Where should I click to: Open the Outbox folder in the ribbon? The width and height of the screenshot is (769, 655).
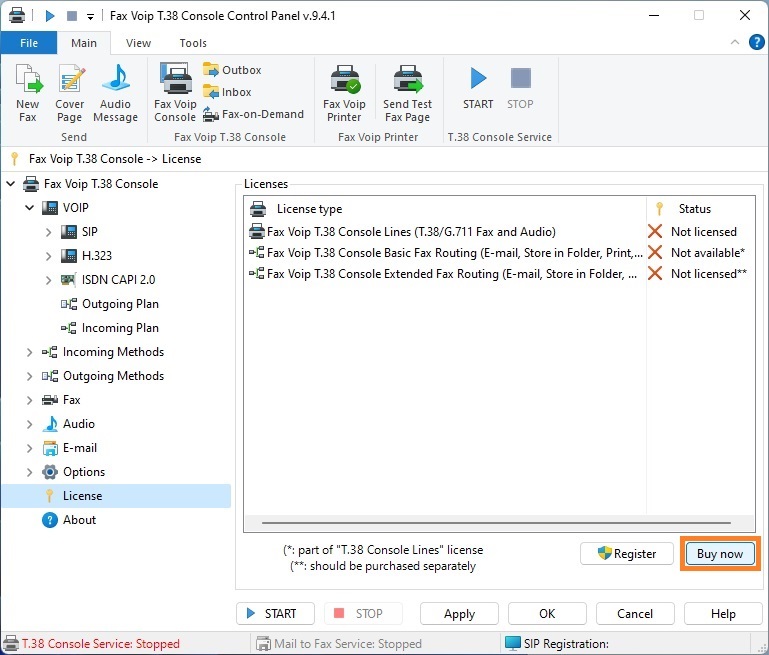pos(232,70)
